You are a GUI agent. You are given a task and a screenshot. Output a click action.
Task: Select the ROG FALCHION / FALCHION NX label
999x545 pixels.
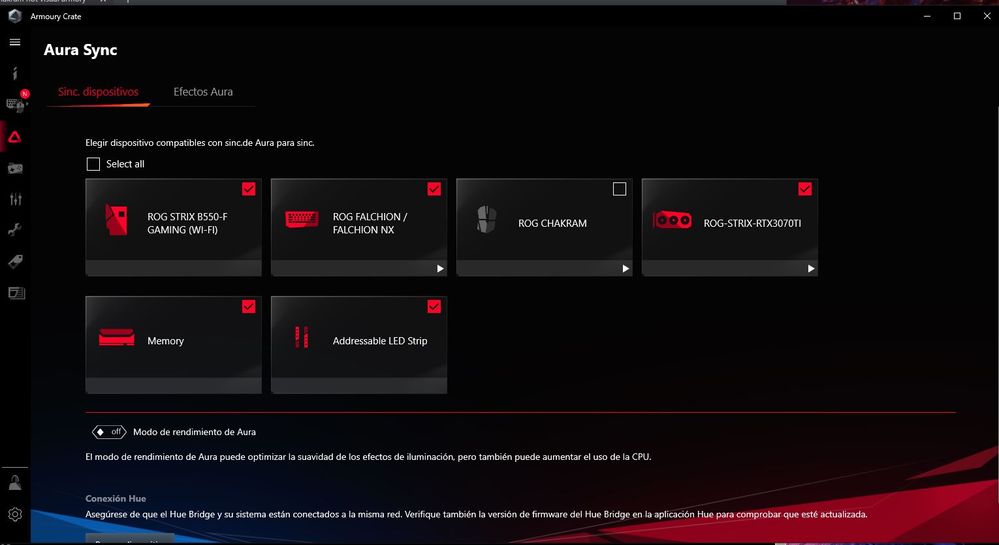pyautogui.click(x=370, y=223)
